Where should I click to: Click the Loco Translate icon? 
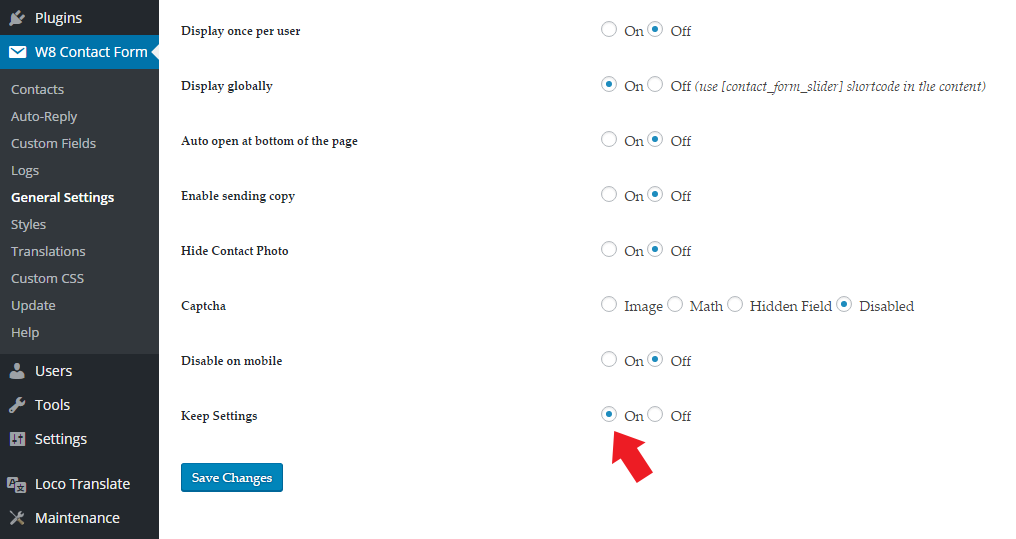point(17,484)
